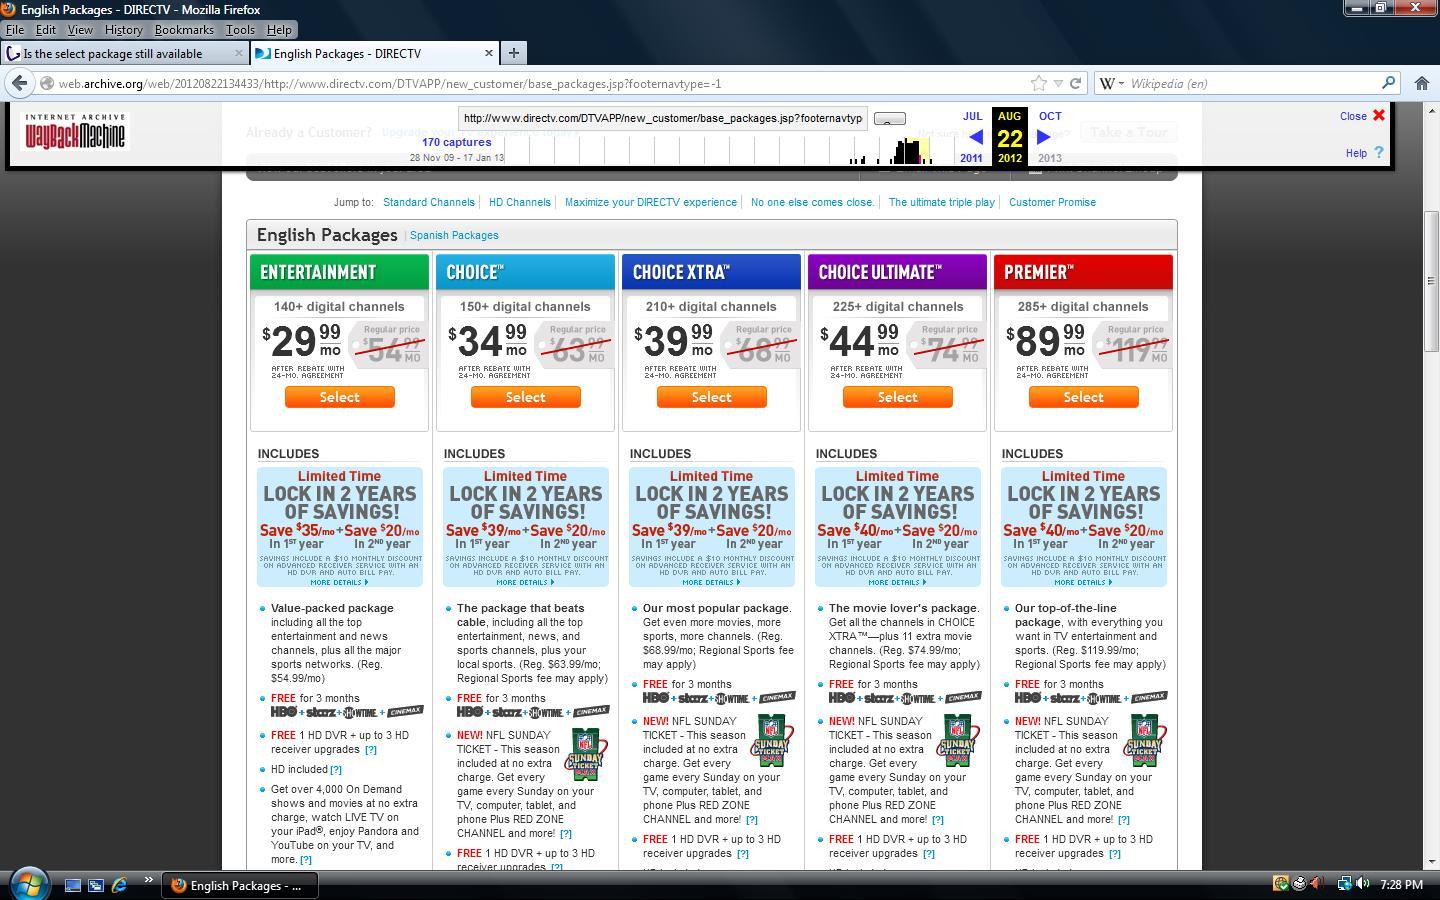Click the Wayback URL input field

click(663, 118)
